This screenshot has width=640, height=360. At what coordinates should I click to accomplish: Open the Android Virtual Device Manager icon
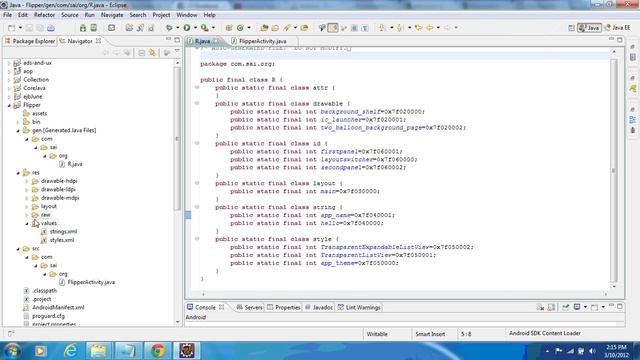tap(94, 28)
